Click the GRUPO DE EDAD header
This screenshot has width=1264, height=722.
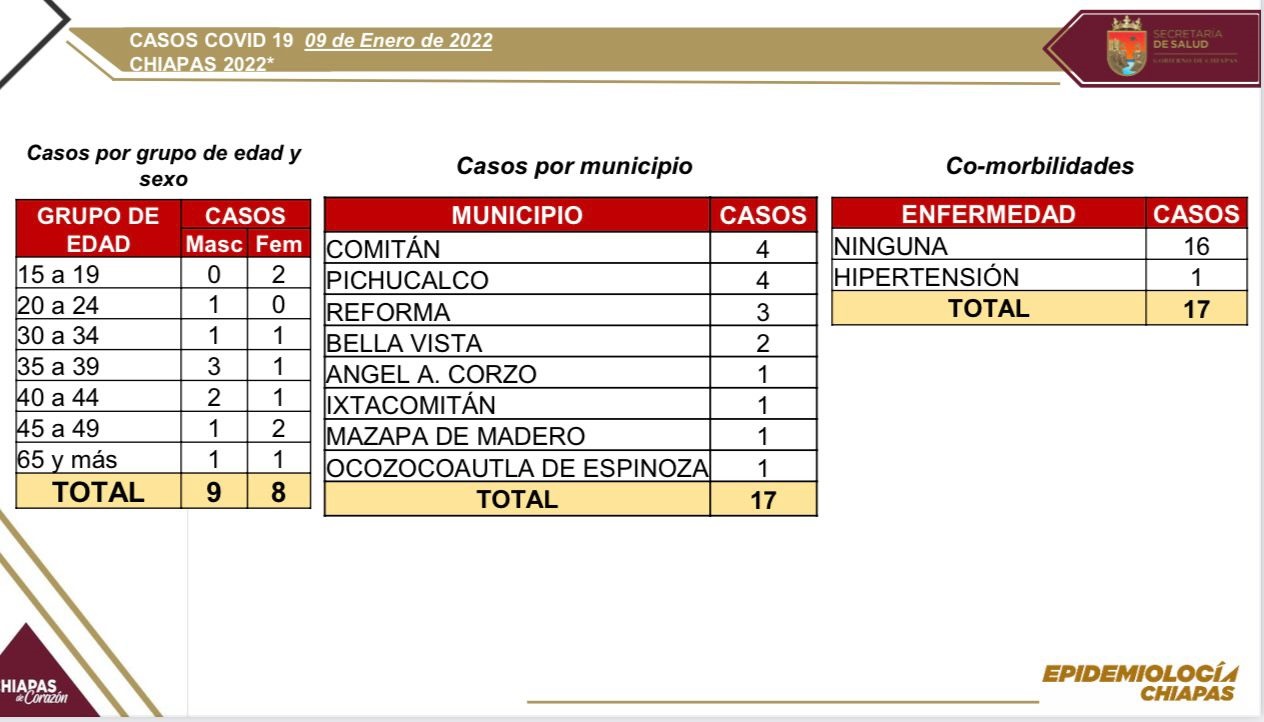coord(98,229)
